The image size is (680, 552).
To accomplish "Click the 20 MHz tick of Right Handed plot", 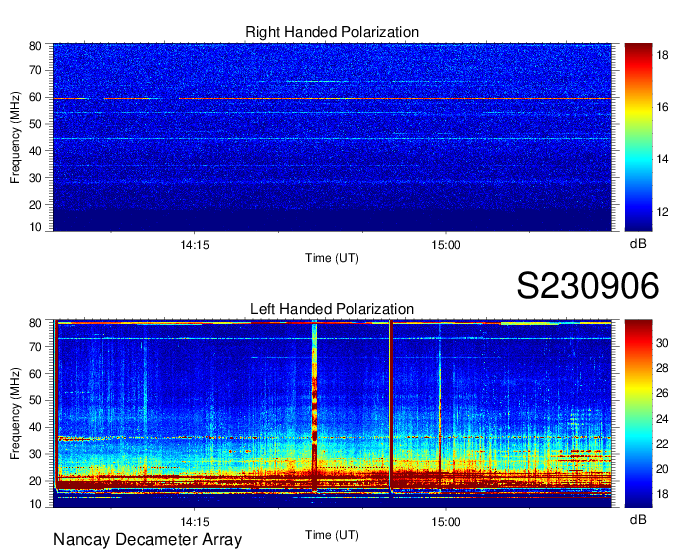I will point(35,205).
